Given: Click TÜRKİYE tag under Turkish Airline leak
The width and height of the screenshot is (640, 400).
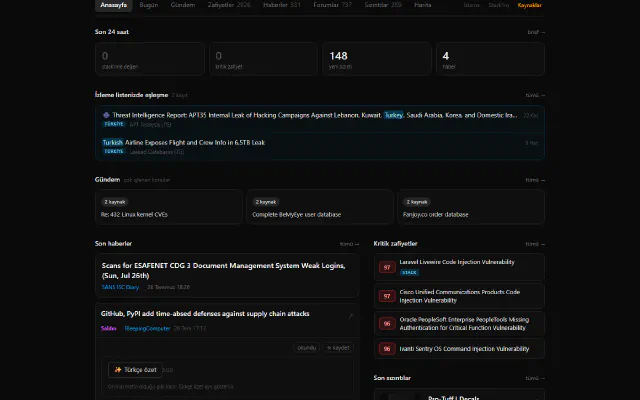Looking at the screenshot, I should point(113,151).
